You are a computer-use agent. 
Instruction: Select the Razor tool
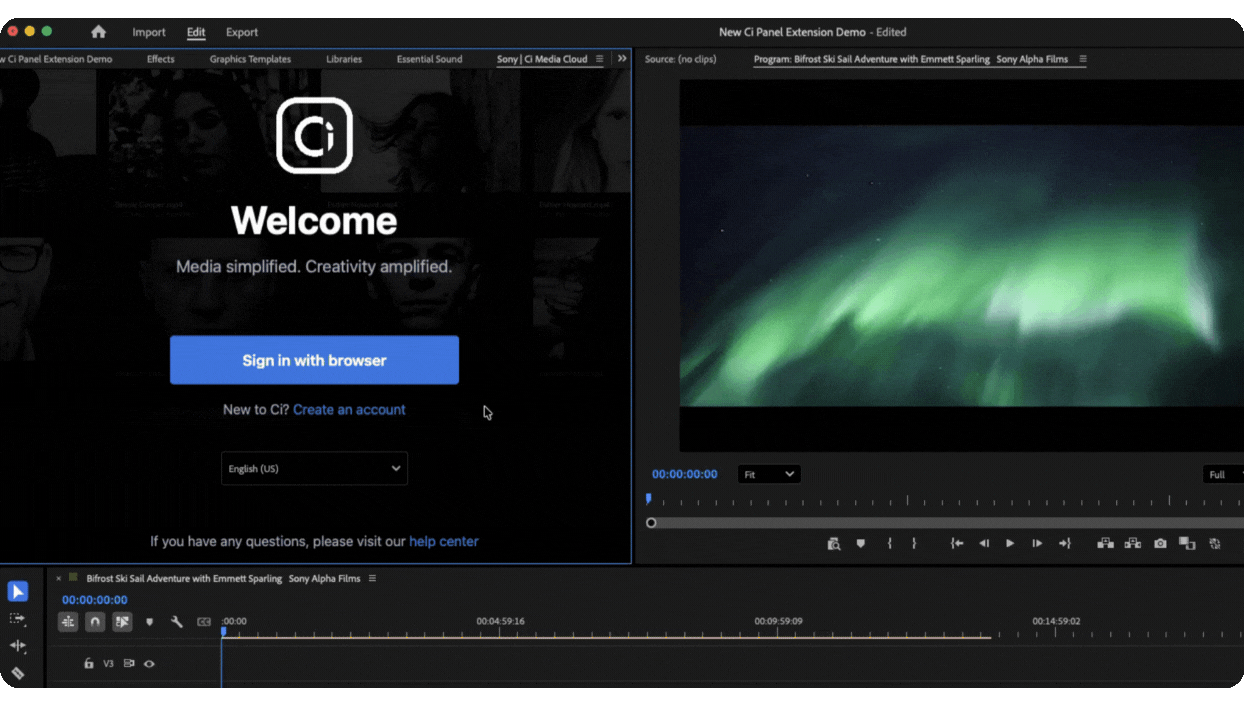(x=17, y=673)
